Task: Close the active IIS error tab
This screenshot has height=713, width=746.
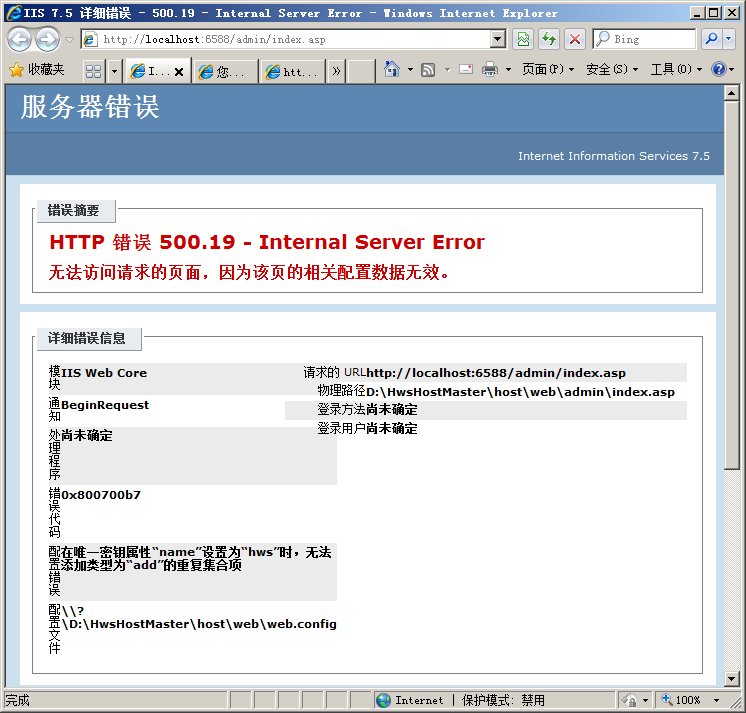Action: 179,72
